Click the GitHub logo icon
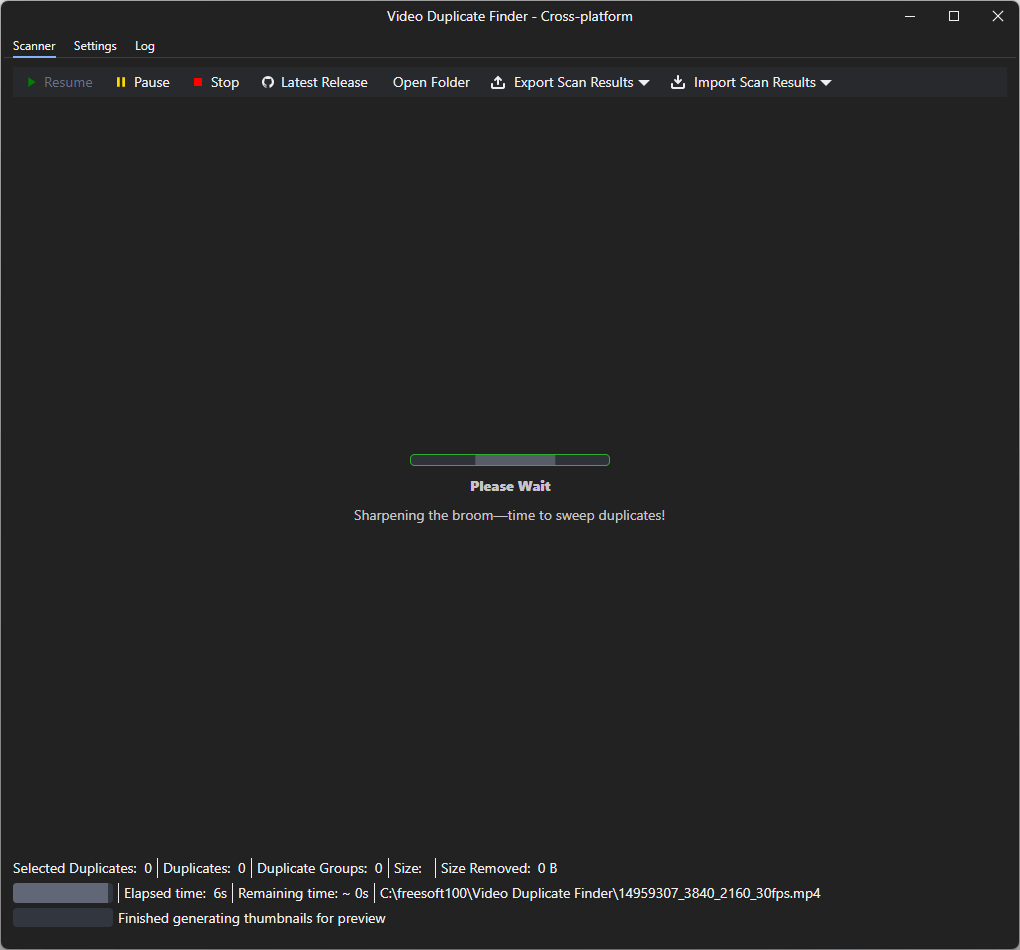Viewport: 1020px width, 950px height. (x=267, y=83)
